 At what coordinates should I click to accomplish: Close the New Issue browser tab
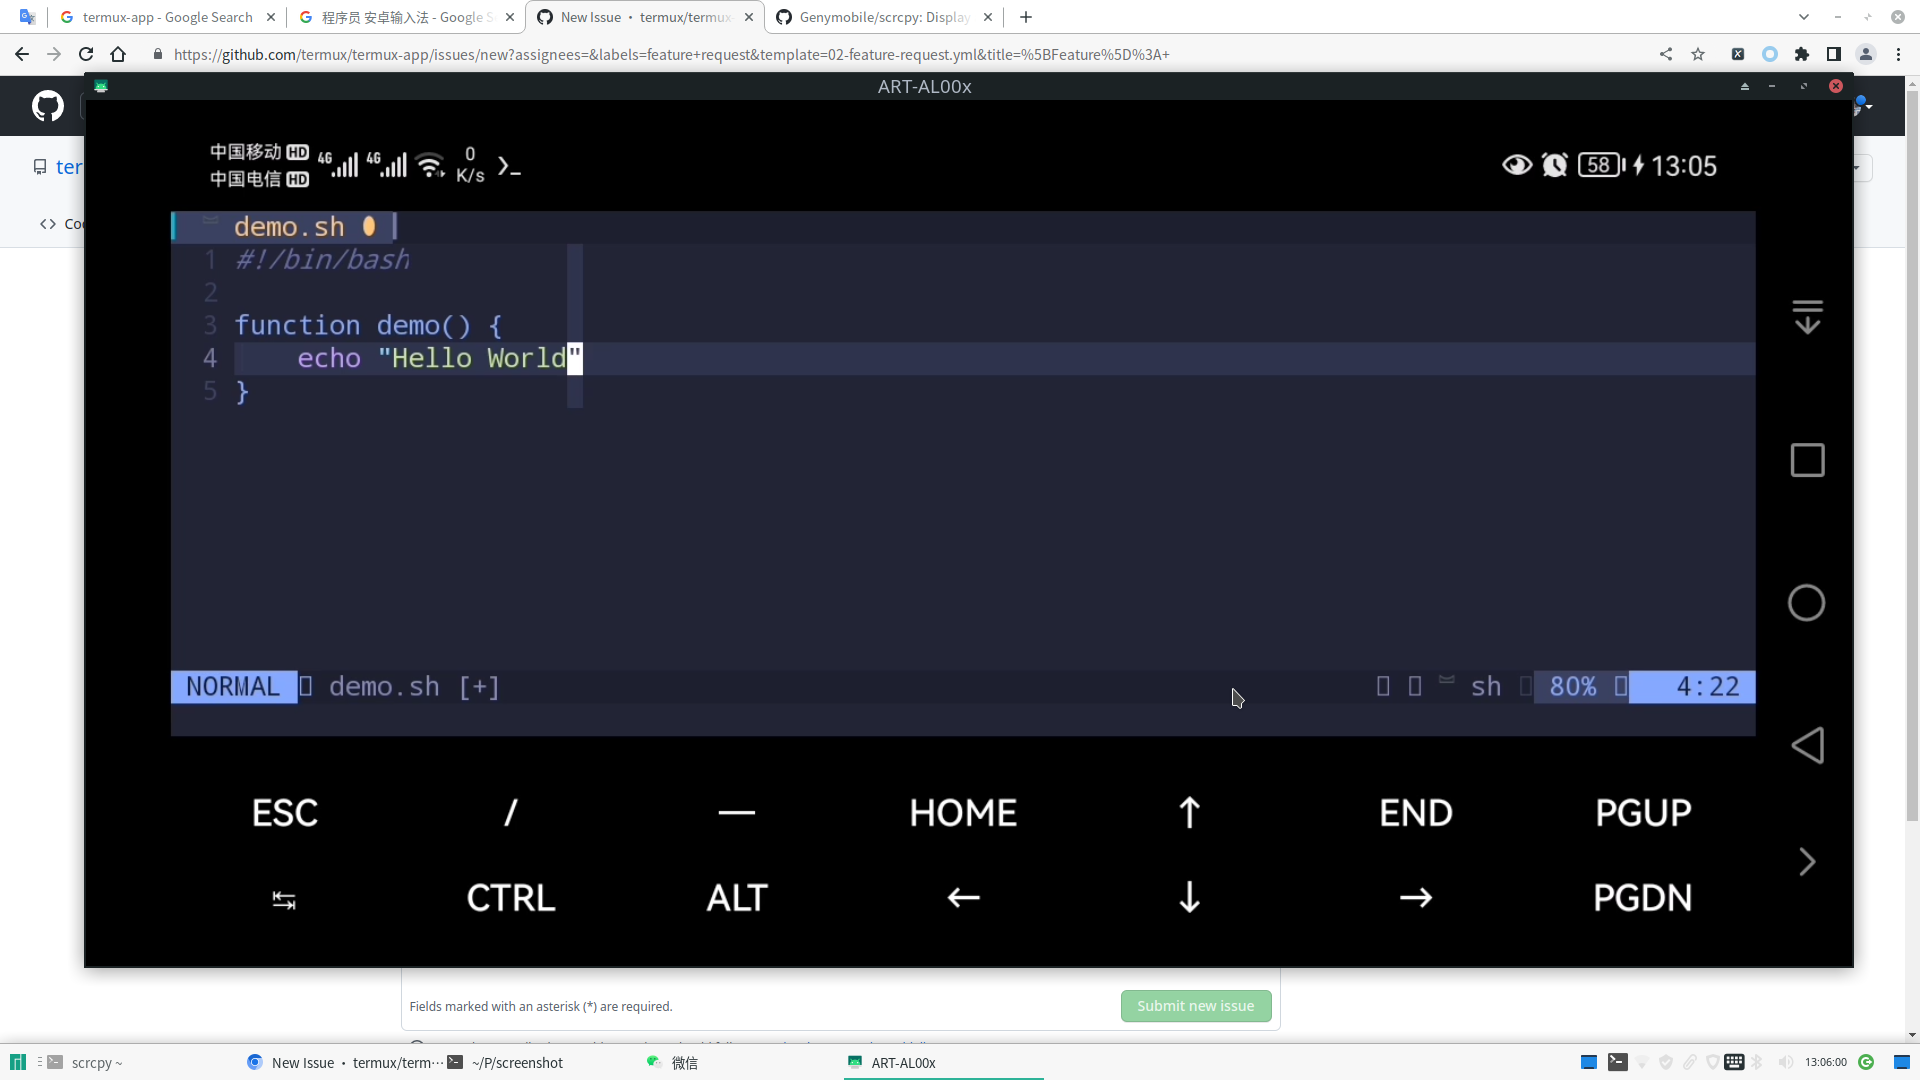pyautogui.click(x=749, y=17)
